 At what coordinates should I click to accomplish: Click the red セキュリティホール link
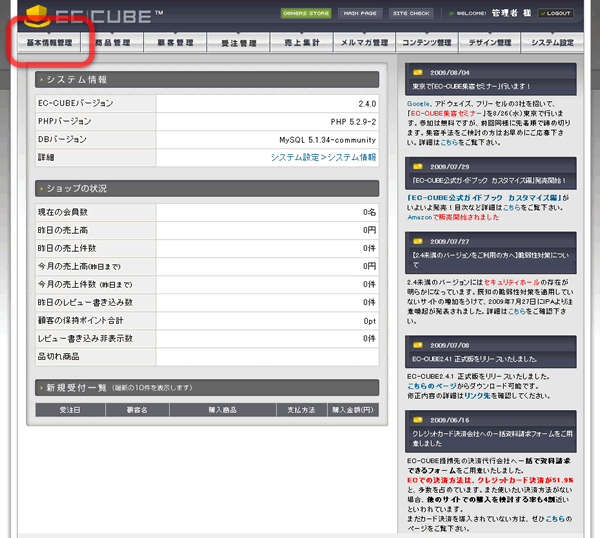(x=512, y=282)
